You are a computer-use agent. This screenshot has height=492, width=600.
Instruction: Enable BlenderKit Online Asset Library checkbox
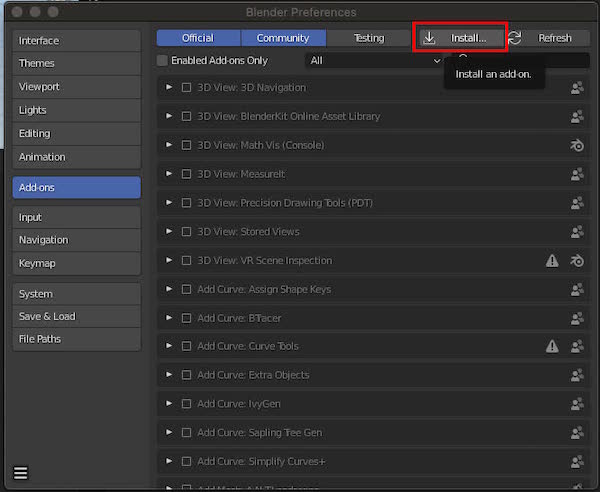coord(186,116)
